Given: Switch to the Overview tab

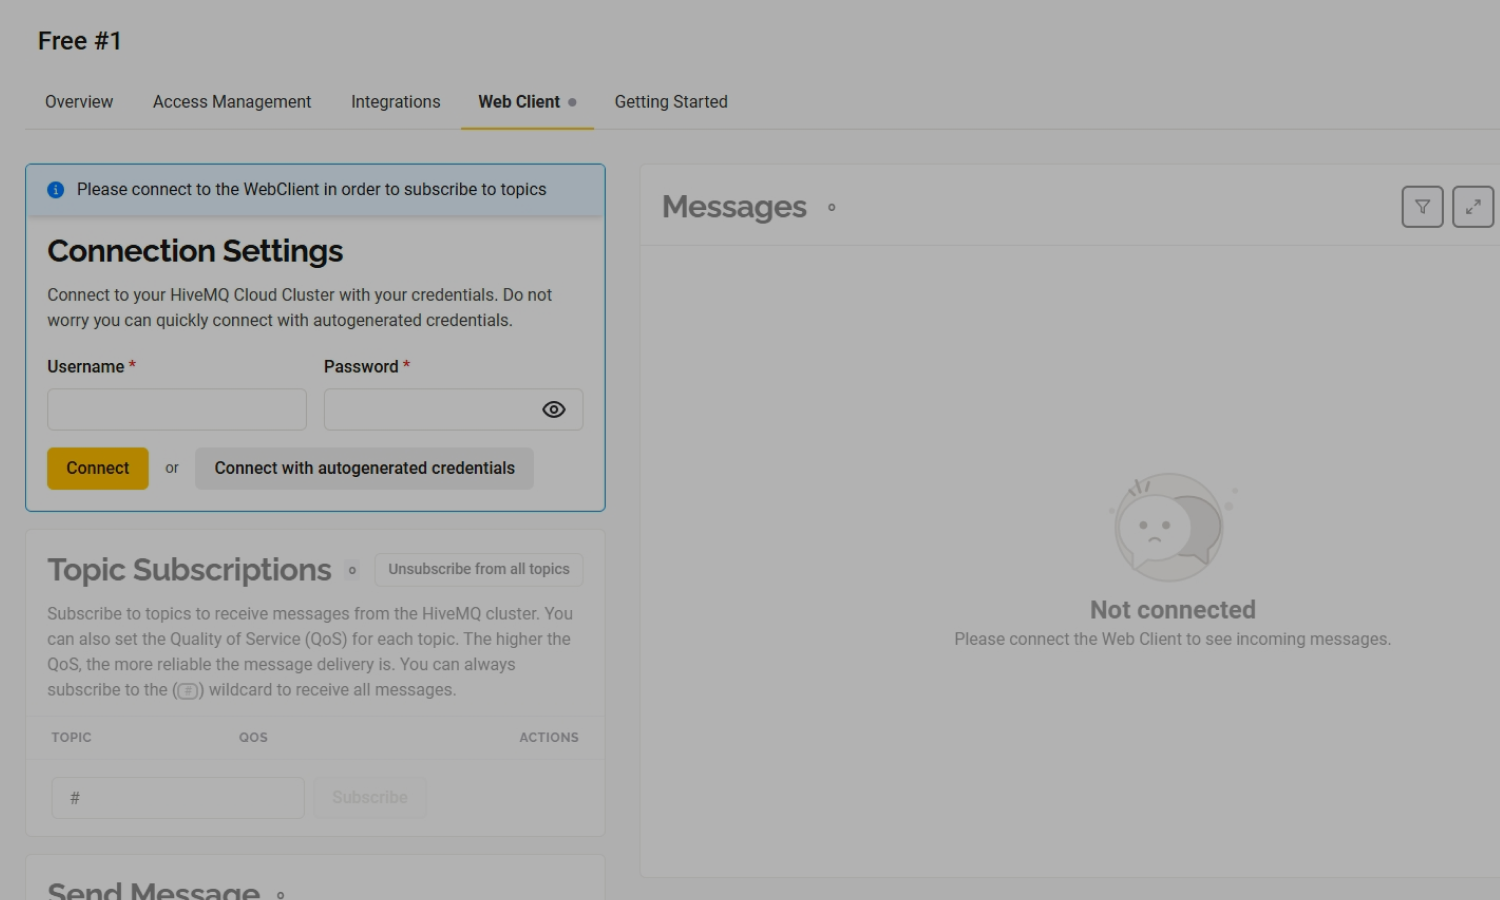Looking at the screenshot, I should pos(79,102).
